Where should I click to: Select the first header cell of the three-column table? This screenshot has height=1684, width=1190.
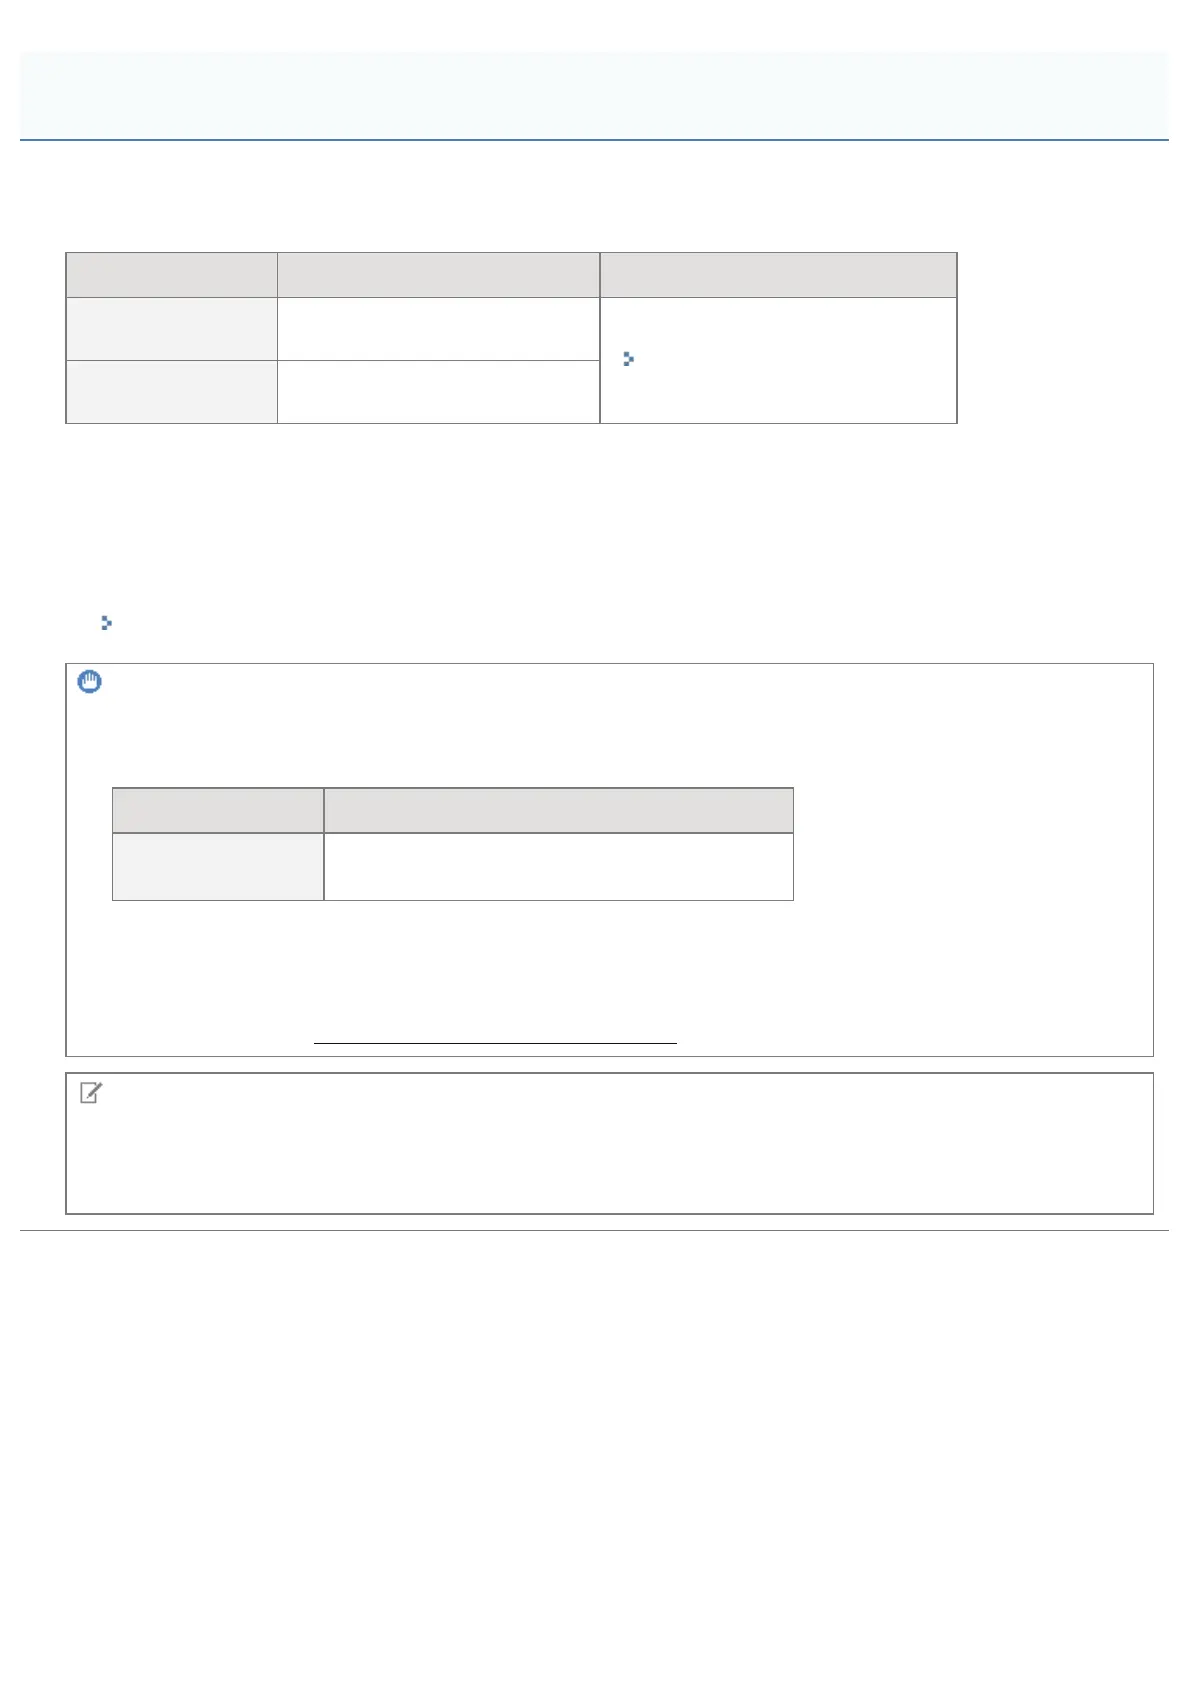(x=171, y=275)
